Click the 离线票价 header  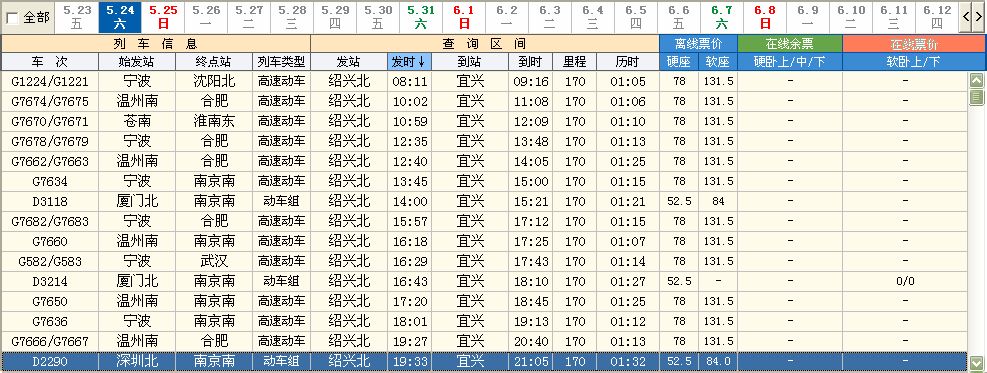[698, 44]
